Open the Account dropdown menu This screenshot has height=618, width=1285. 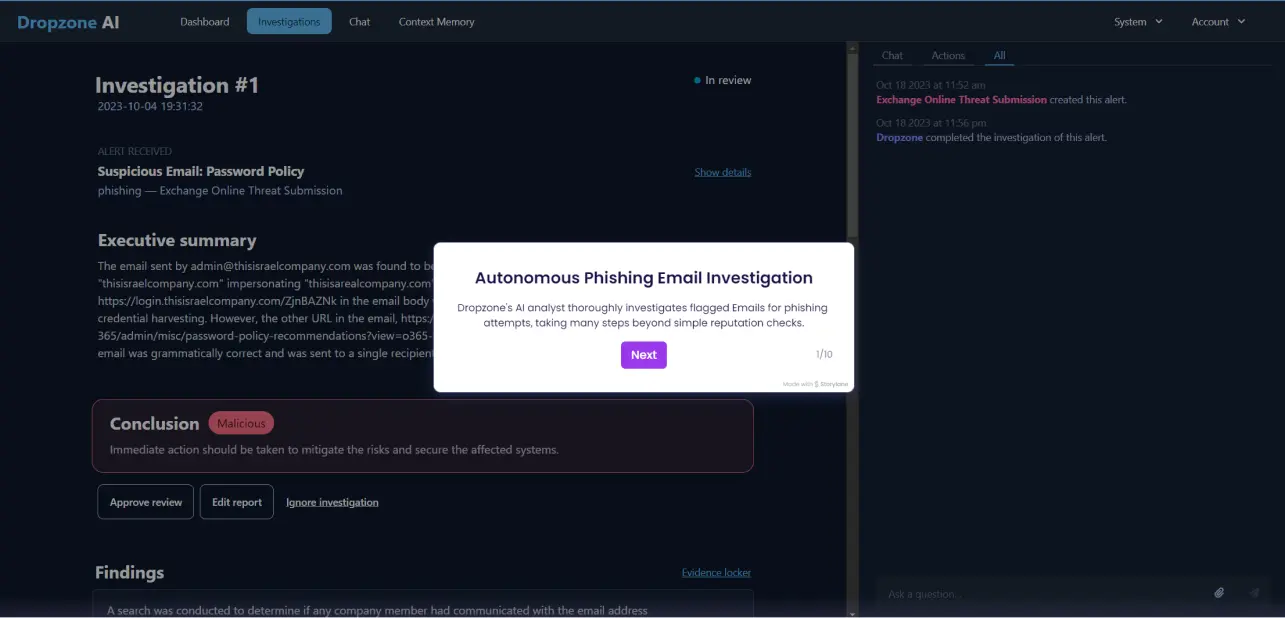click(x=1218, y=21)
